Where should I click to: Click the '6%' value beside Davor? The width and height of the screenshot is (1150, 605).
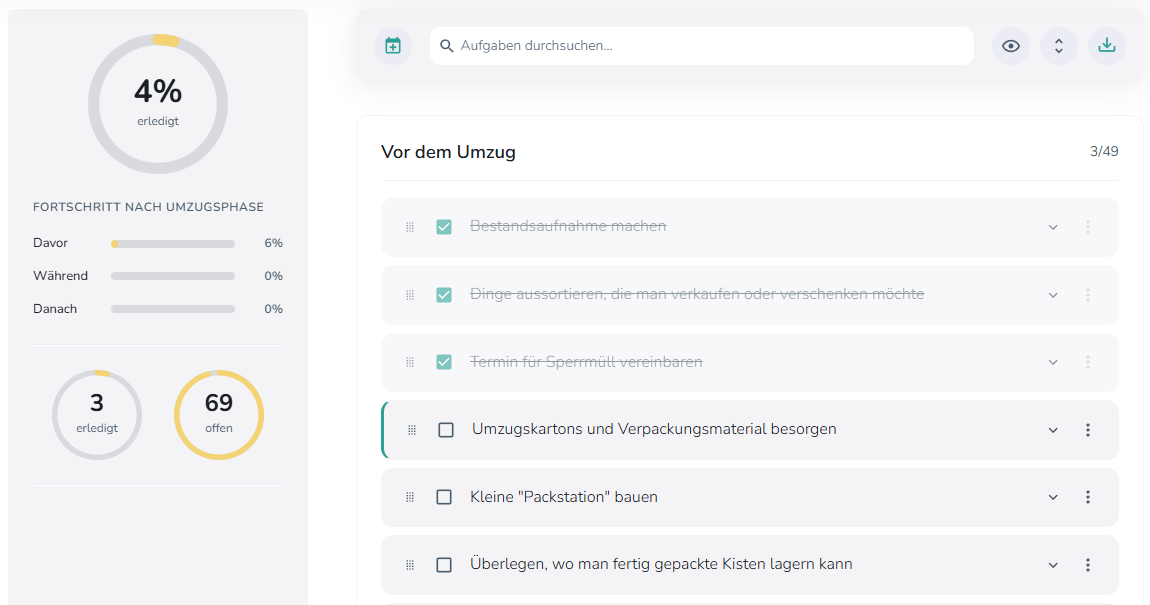coord(274,243)
